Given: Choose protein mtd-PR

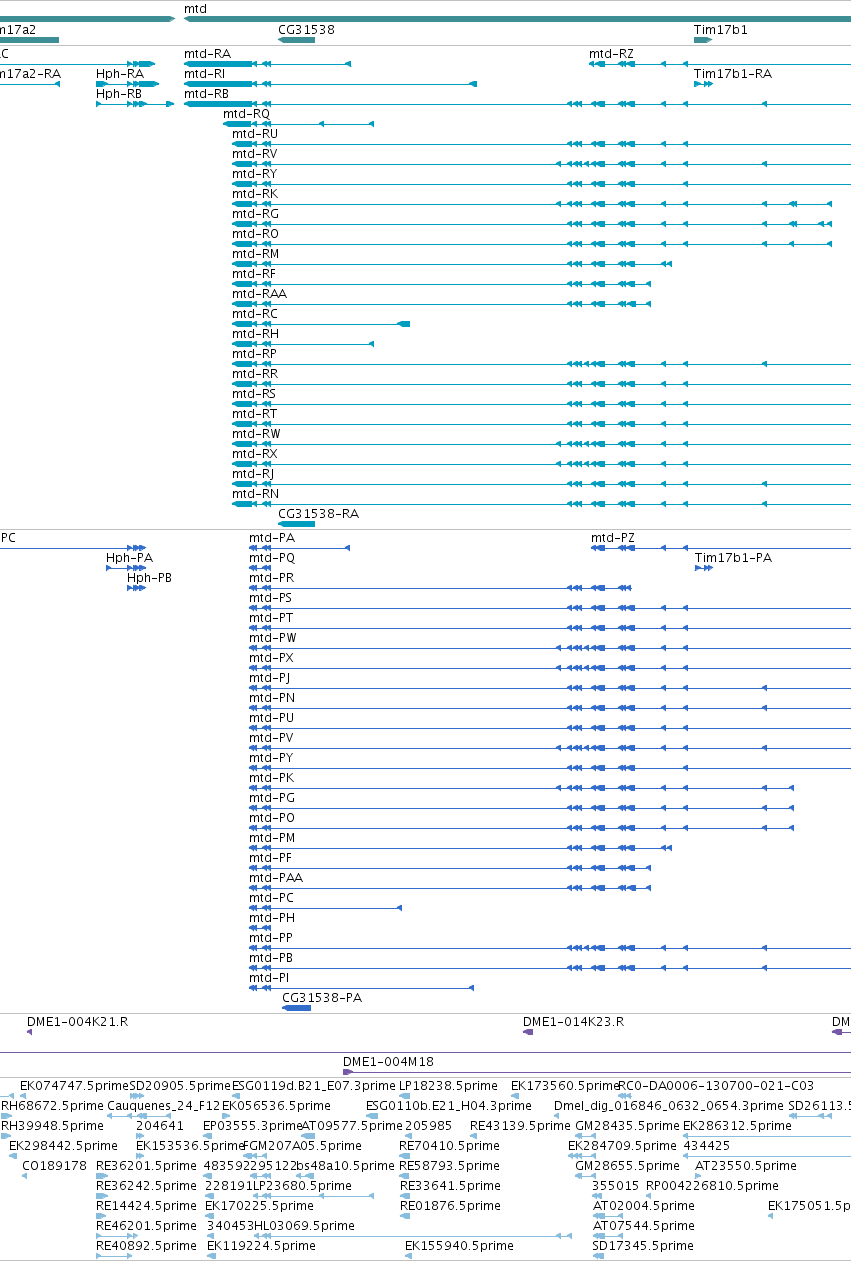Looking at the screenshot, I should (271, 577).
